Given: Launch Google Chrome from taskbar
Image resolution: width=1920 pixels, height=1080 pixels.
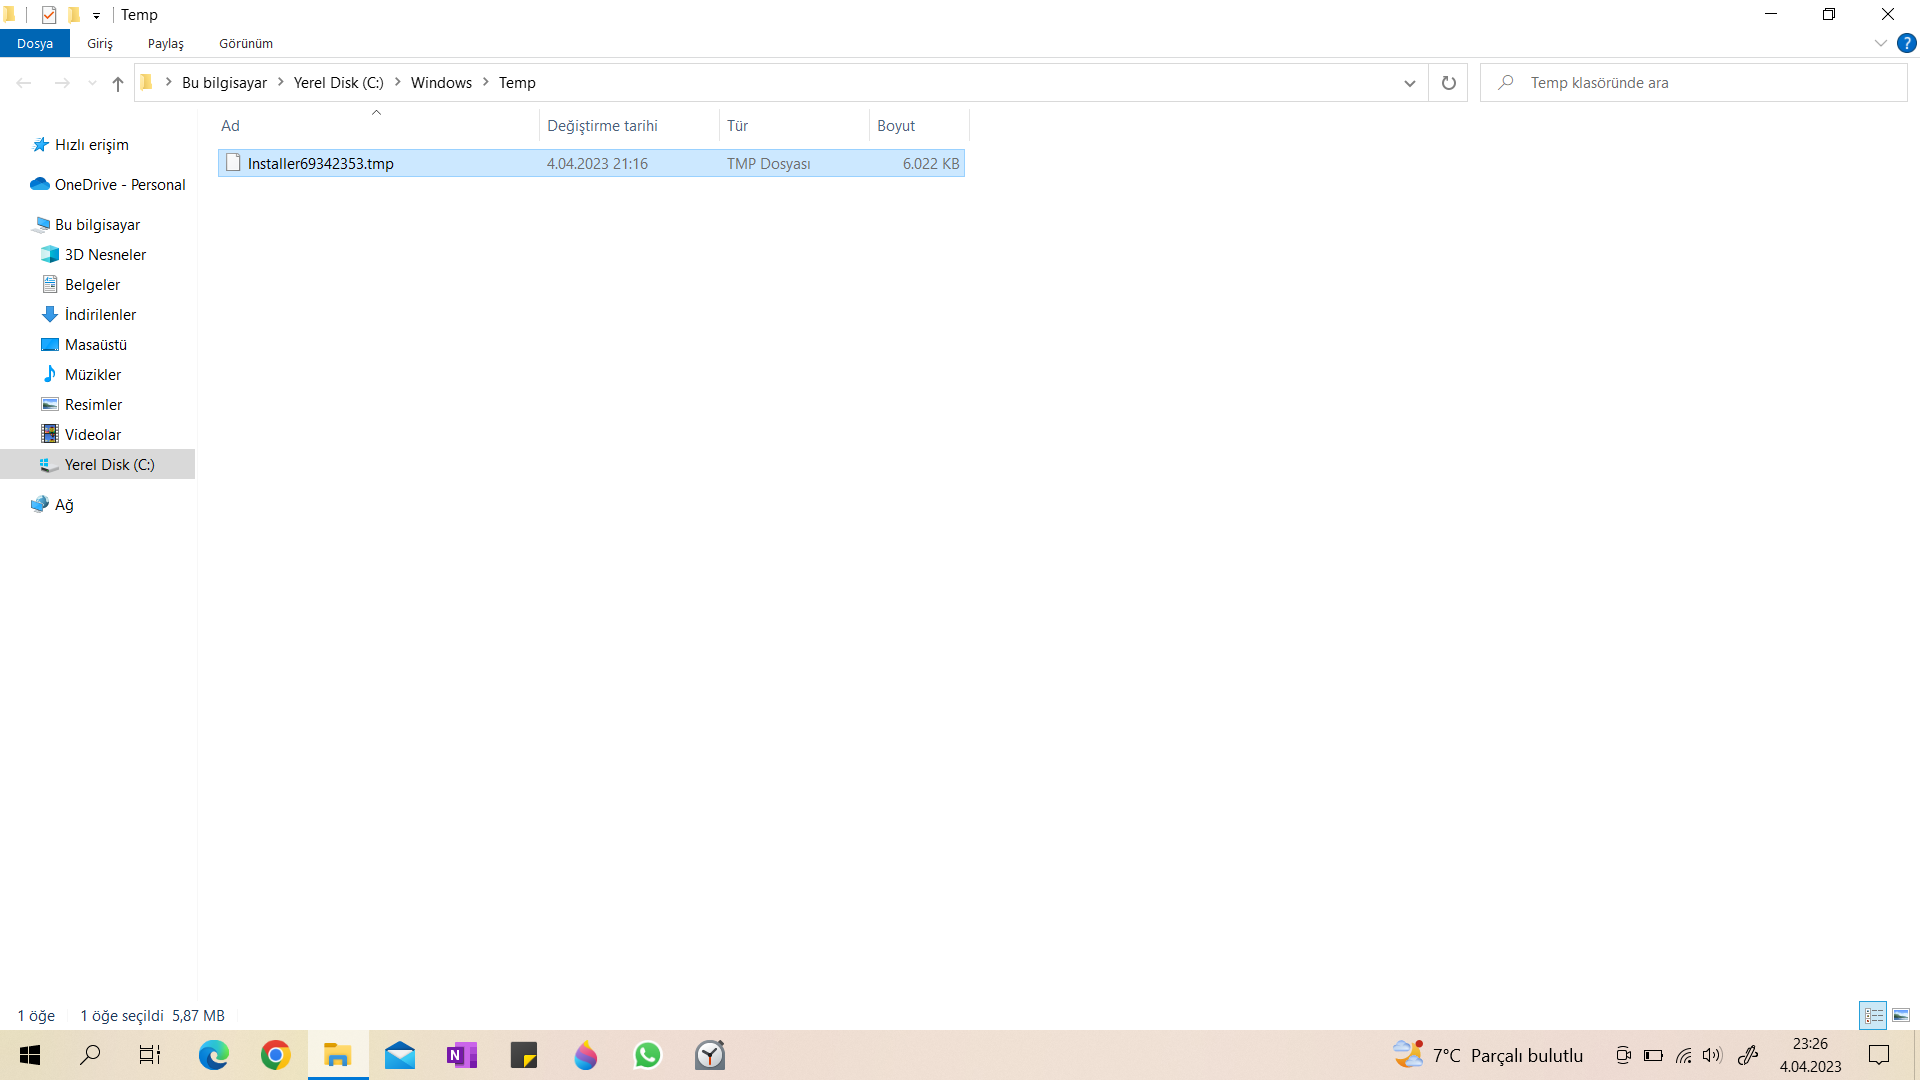Looking at the screenshot, I should click(x=276, y=1055).
